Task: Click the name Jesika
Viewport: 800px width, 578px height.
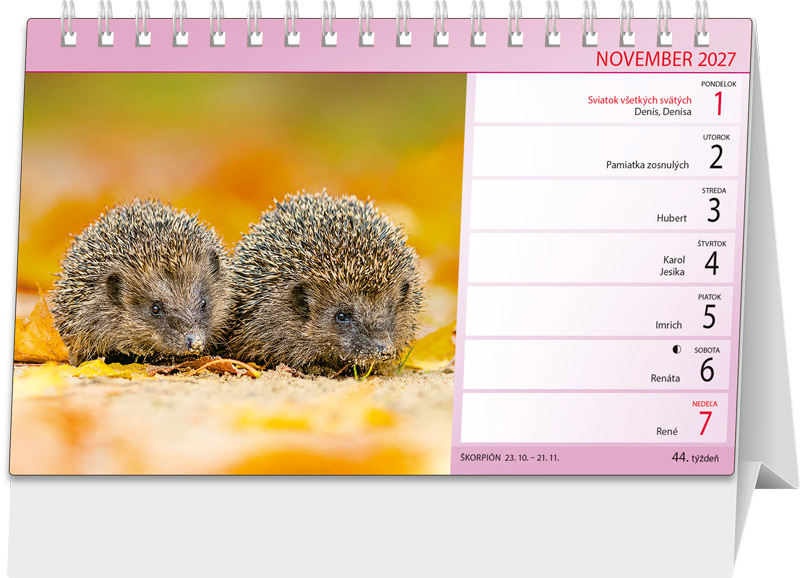Action: tap(672, 272)
